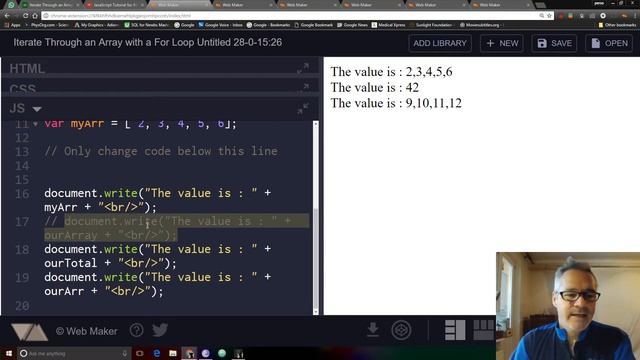Screen dimensions: 640x360
Task: Switch to the first Chrome tab about iterating through an array
Action: 51,5
